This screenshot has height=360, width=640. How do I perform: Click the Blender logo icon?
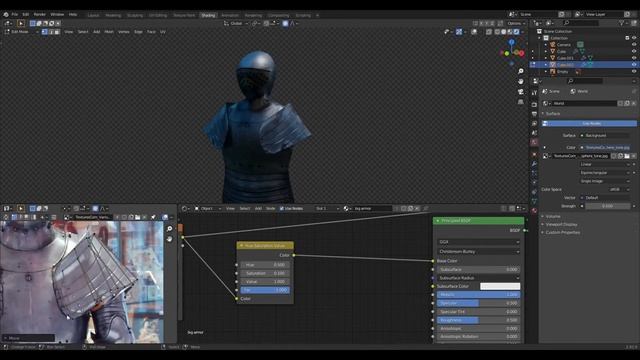[x=6, y=14]
